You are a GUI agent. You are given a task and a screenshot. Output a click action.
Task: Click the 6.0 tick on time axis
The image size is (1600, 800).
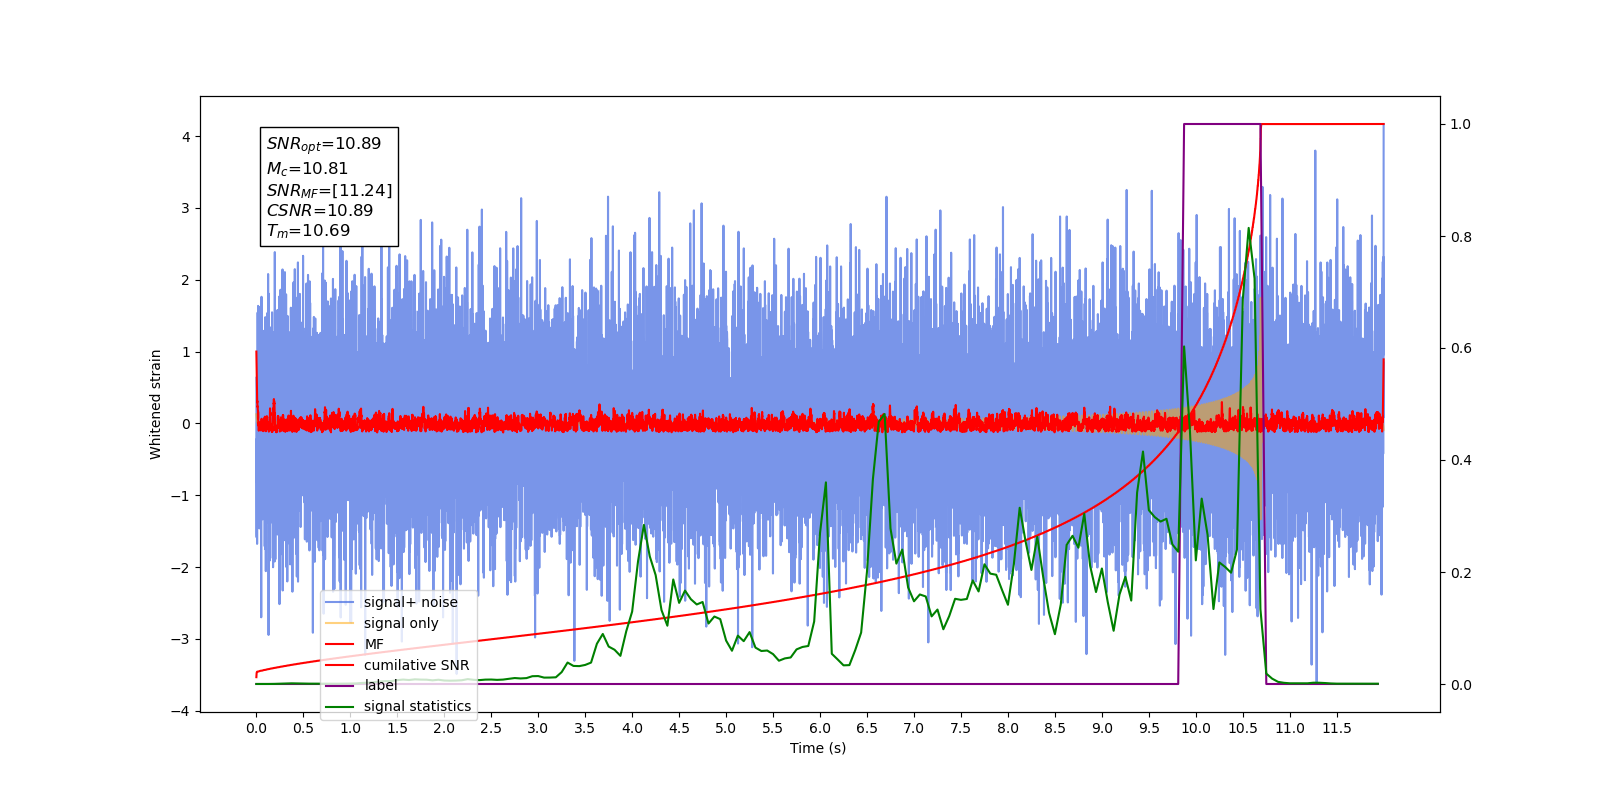coord(819,728)
